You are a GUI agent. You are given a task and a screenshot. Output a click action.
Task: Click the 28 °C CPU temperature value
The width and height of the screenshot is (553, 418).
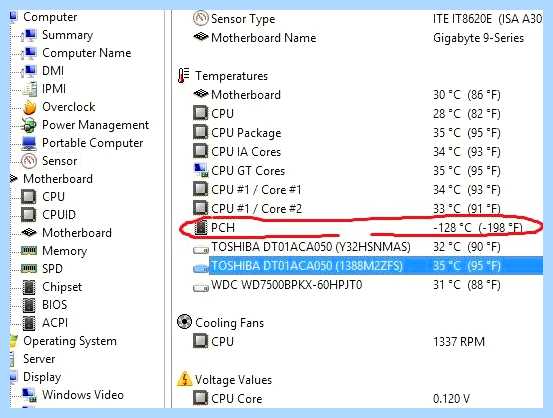coord(467,114)
